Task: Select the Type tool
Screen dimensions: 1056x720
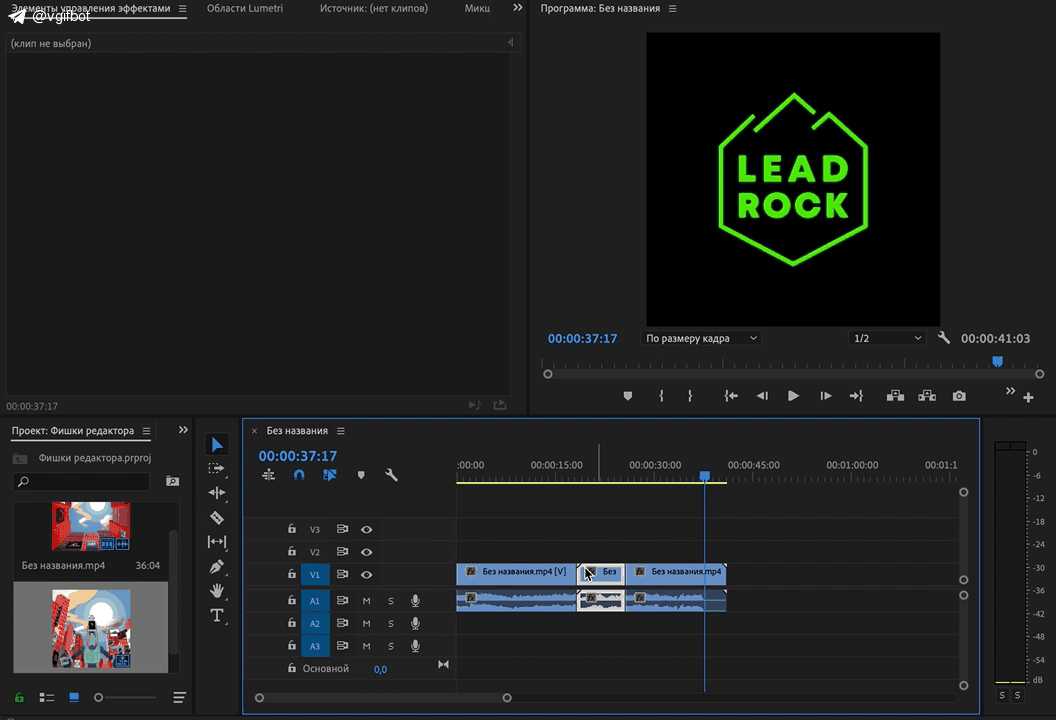Action: [217, 615]
